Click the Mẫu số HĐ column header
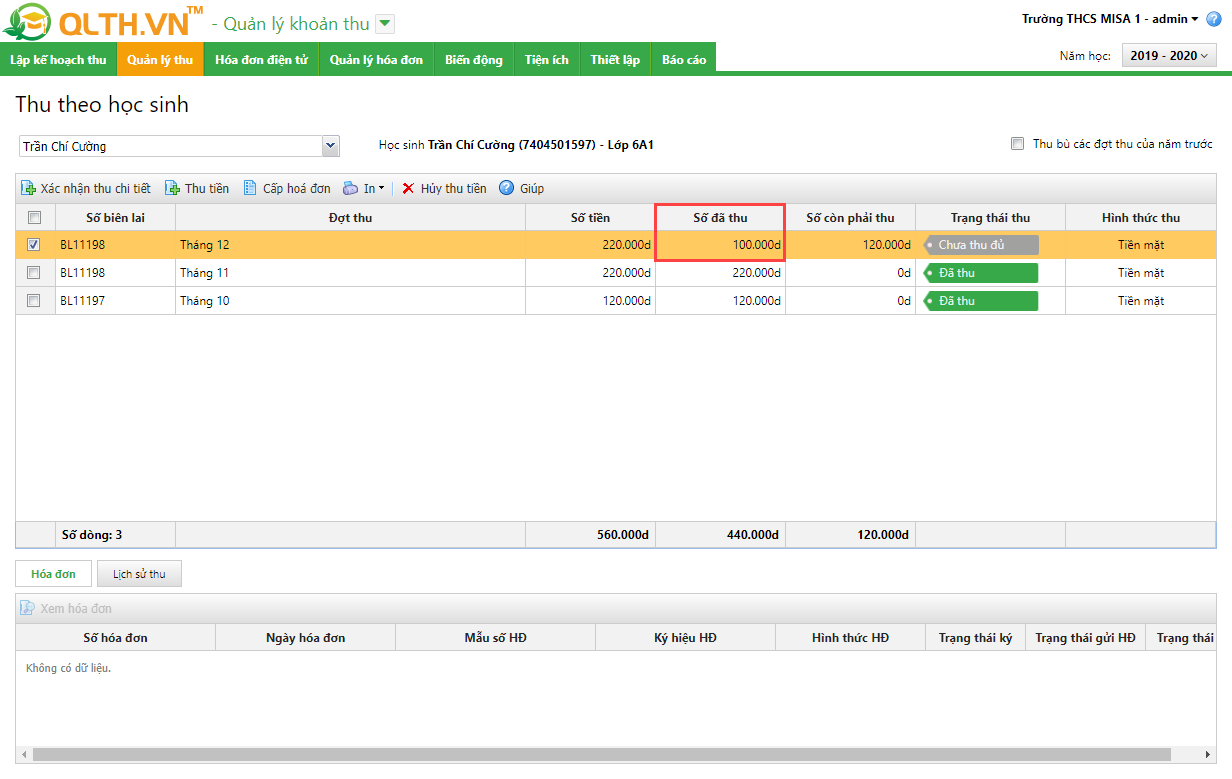Image resolution: width=1232 pixels, height=779 pixels. click(495, 638)
